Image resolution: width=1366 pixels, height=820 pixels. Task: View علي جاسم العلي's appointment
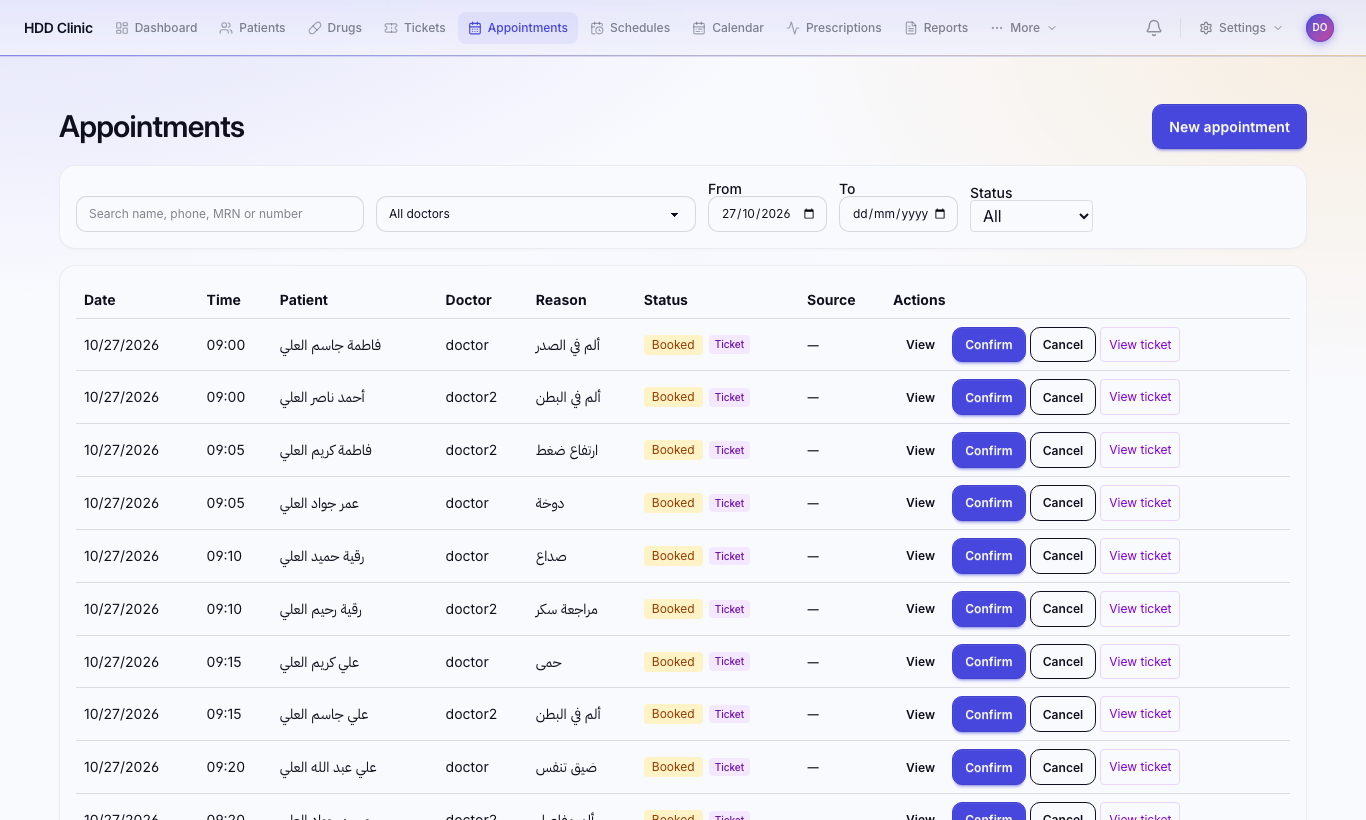(920, 715)
